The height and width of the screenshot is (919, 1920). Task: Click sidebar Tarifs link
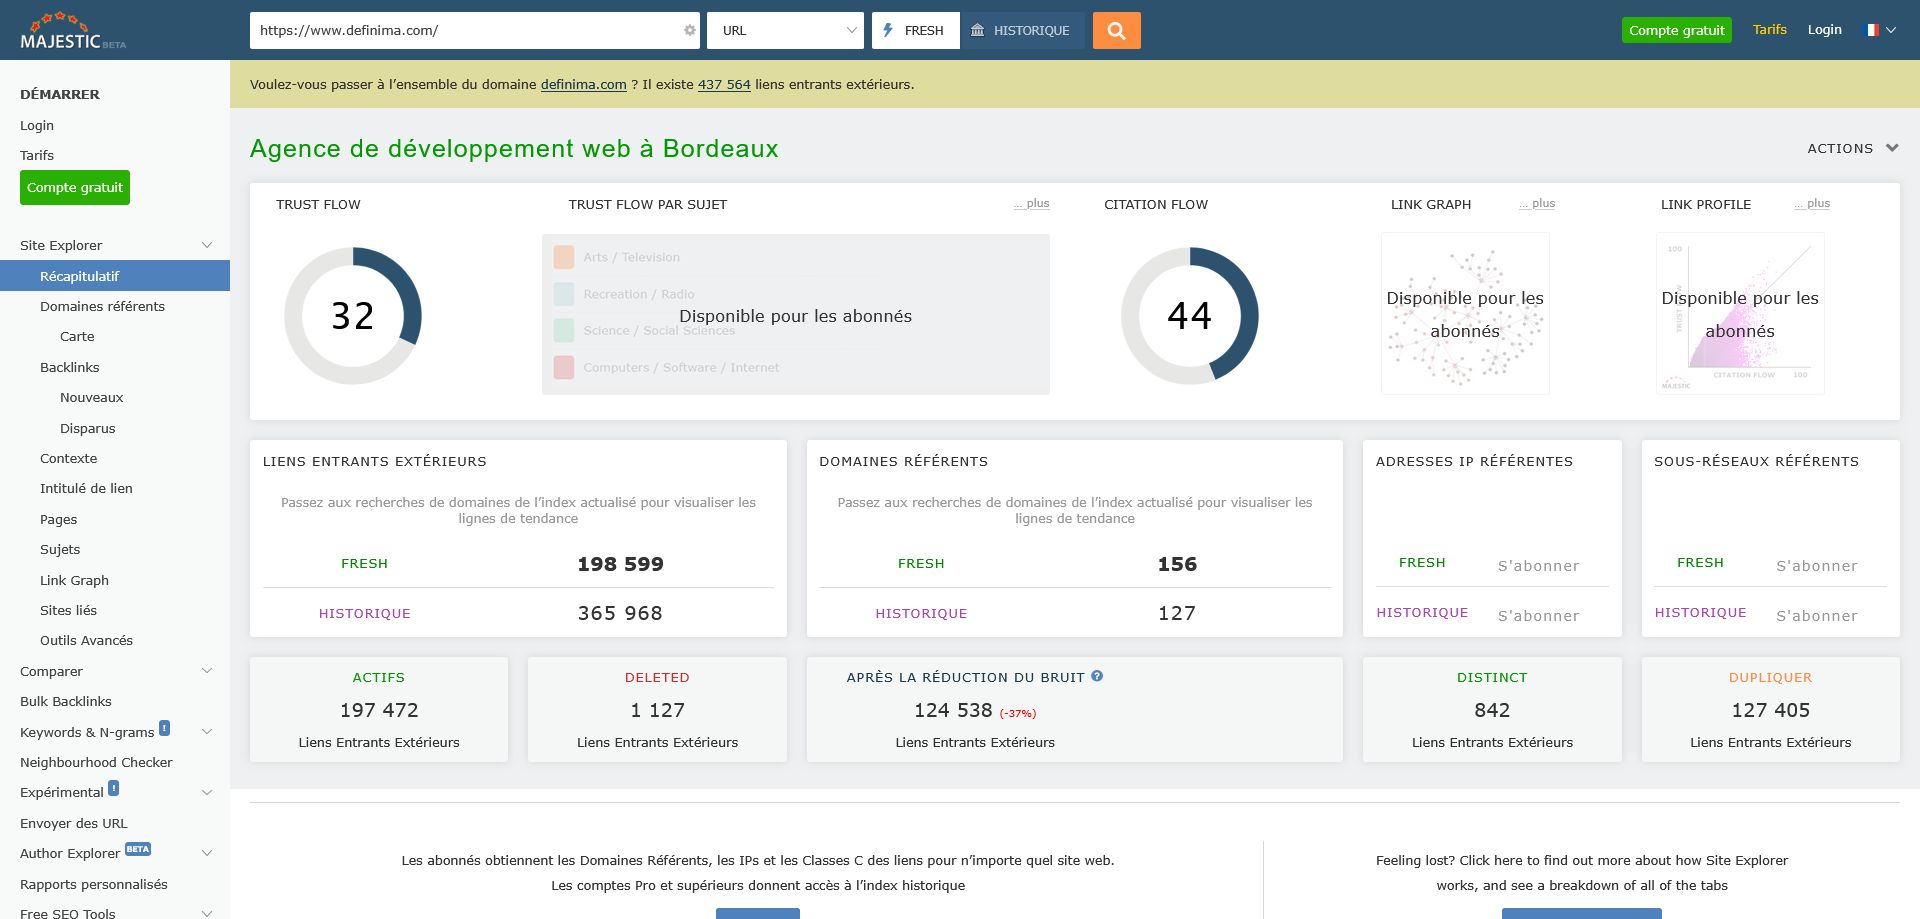37,155
